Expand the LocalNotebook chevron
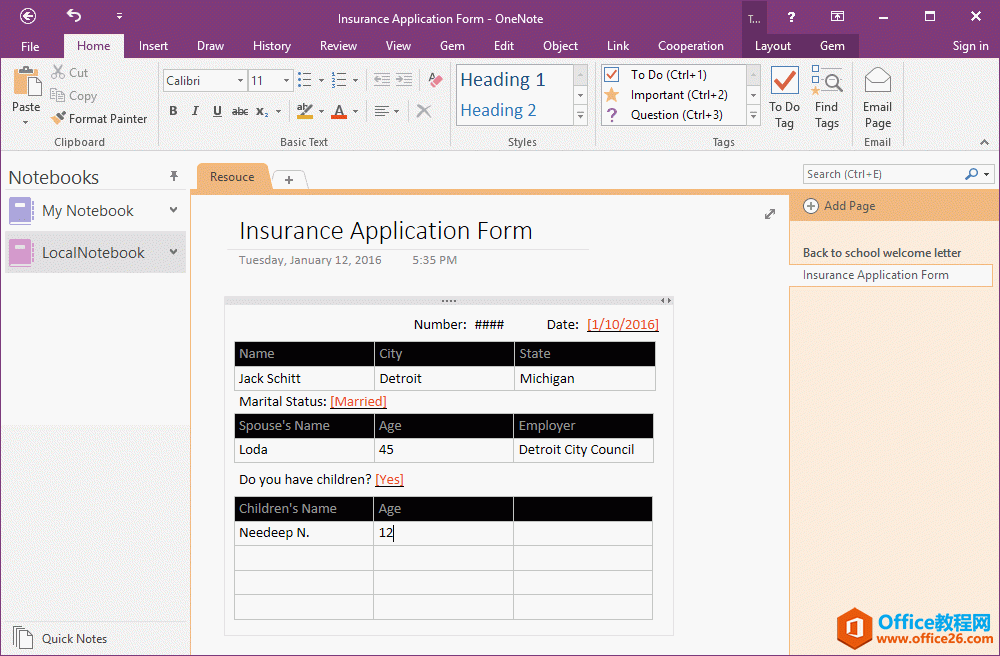The width and height of the screenshot is (1000, 656). tap(173, 252)
